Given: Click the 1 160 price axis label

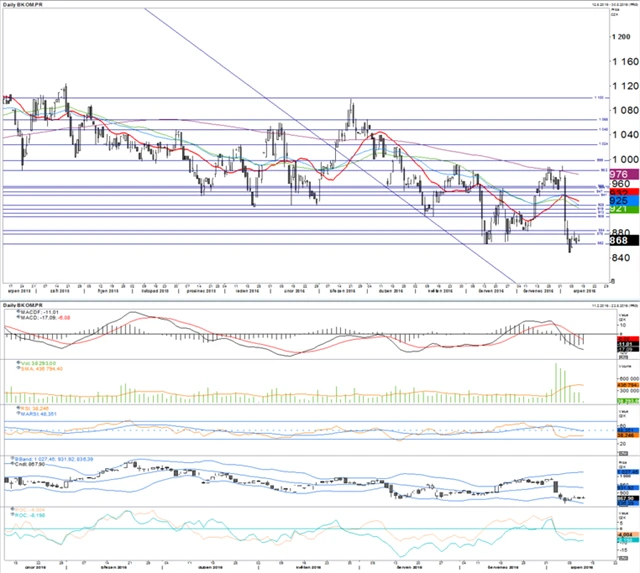Looking at the screenshot, I should (x=625, y=62).
